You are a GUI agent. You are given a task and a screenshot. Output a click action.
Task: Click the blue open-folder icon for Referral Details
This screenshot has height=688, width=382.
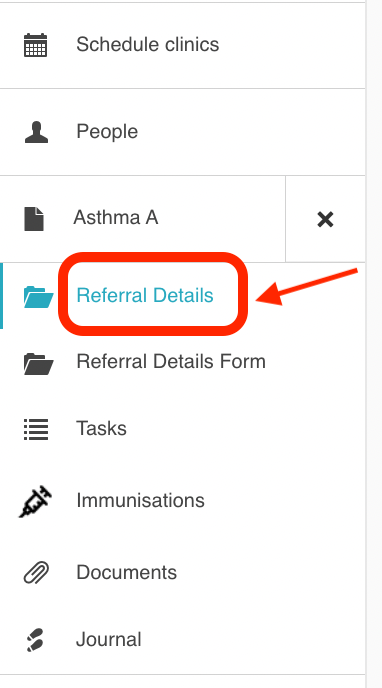click(x=39, y=296)
